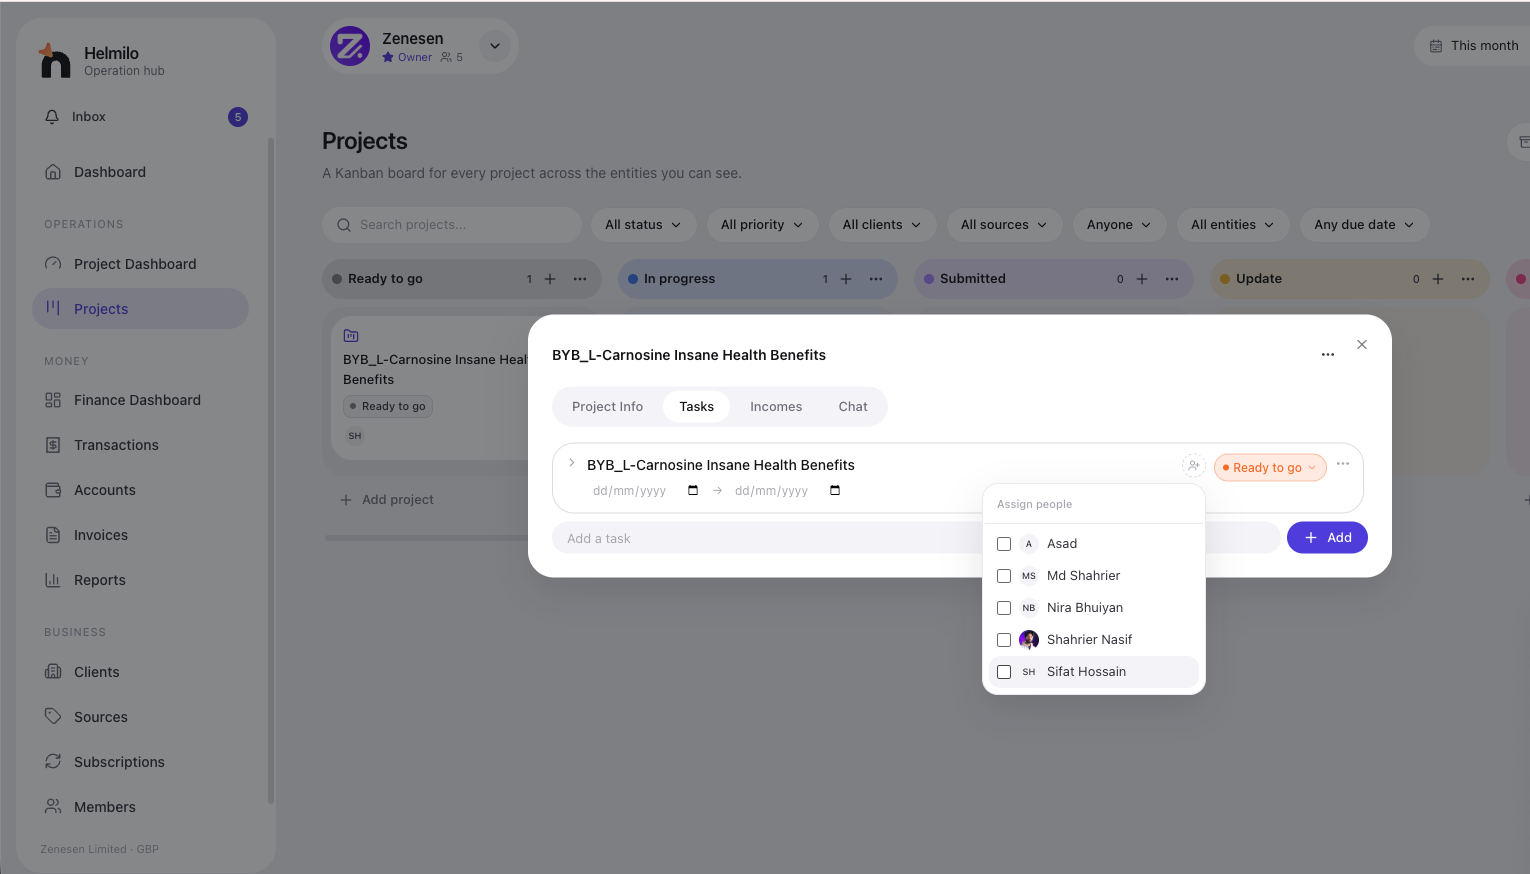The height and width of the screenshot is (874, 1530).
Task: Click the blue Add task button
Action: tap(1327, 538)
